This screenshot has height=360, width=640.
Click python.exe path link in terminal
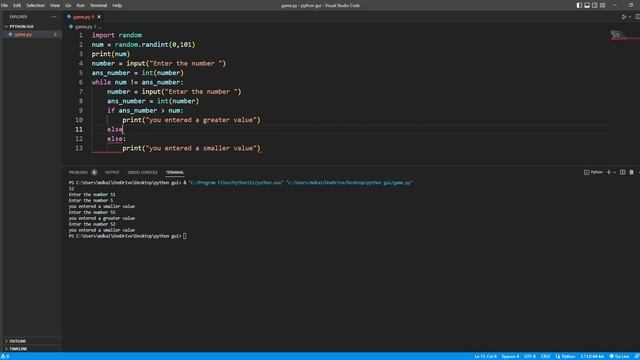pos(236,182)
